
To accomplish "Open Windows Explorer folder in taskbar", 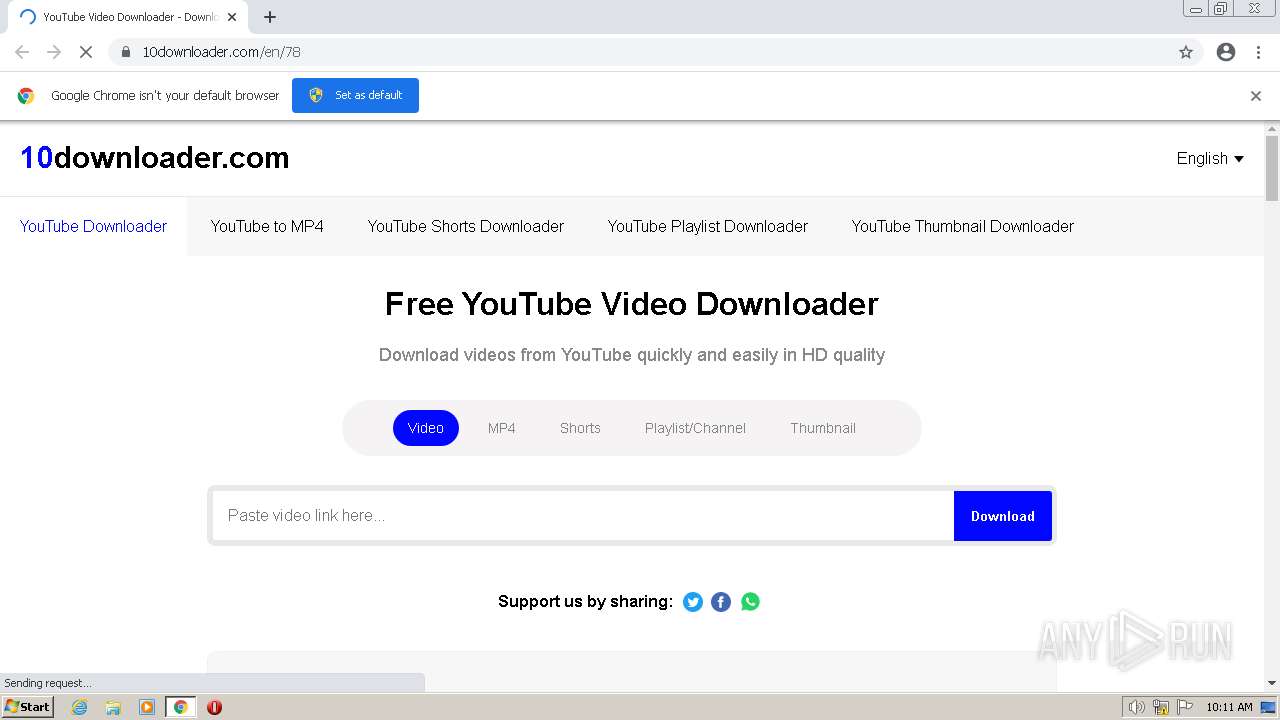I will (x=113, y=707).
